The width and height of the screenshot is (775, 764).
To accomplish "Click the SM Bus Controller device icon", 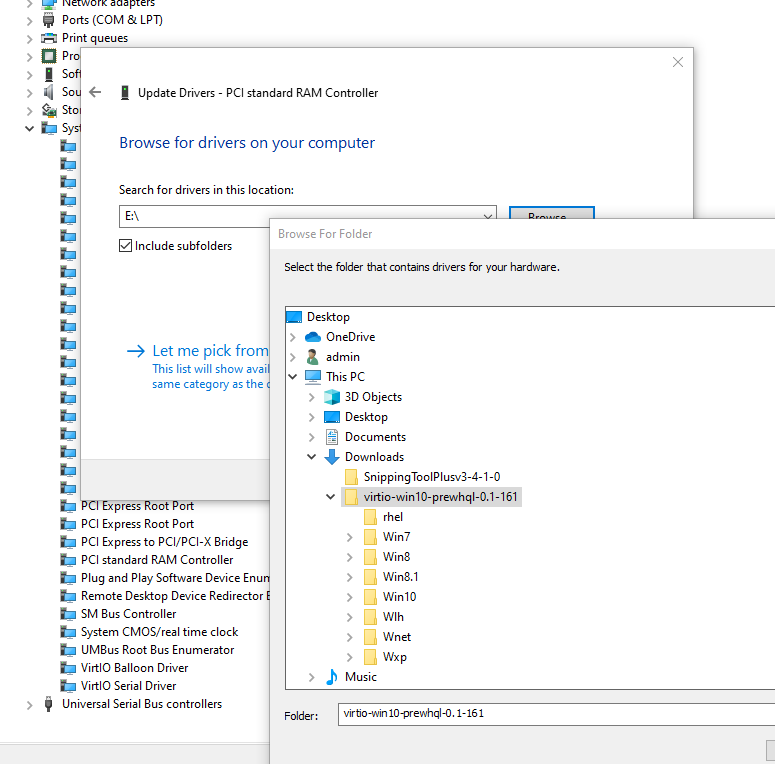I will pos(68,614).
